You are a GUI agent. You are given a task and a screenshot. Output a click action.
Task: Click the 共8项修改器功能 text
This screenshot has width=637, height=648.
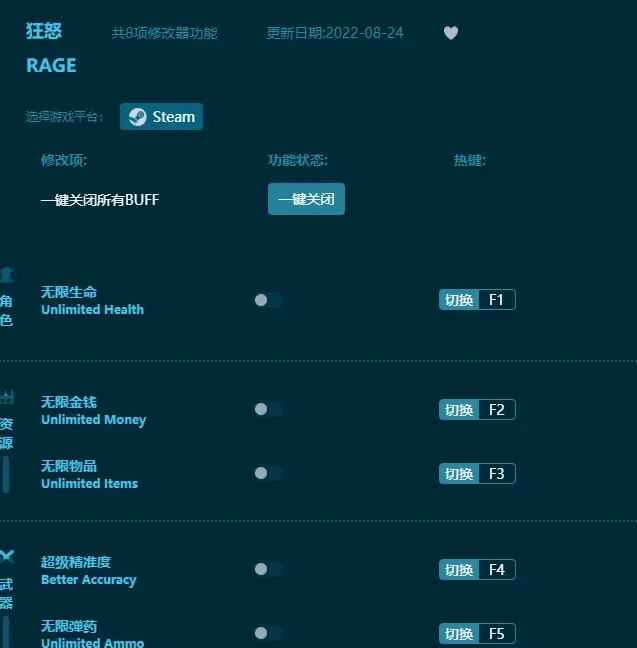165,33
